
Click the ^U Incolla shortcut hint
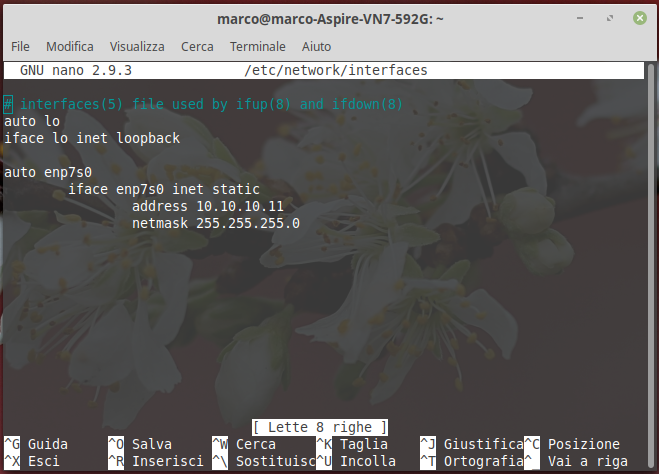(x=356, y=461)
